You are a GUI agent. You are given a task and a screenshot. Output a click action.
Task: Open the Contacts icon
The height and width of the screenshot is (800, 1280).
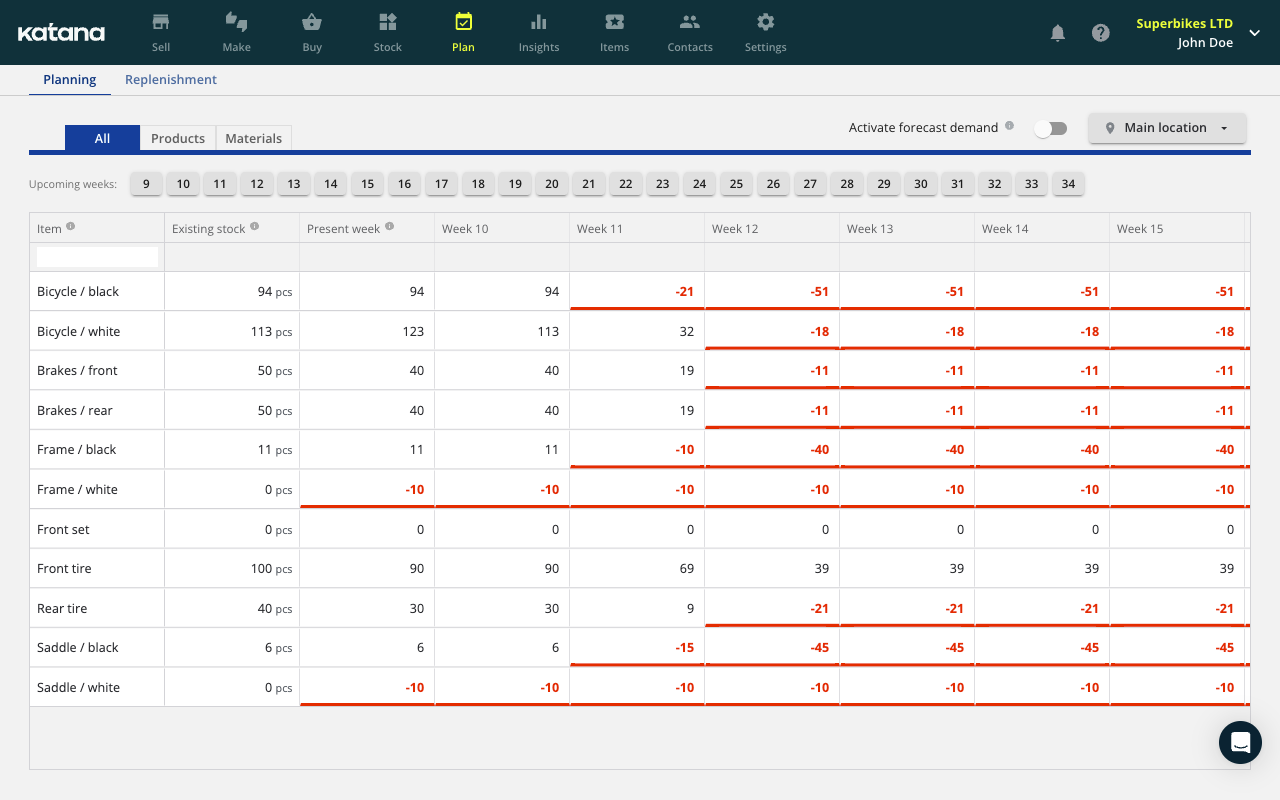tap(690, 22)
